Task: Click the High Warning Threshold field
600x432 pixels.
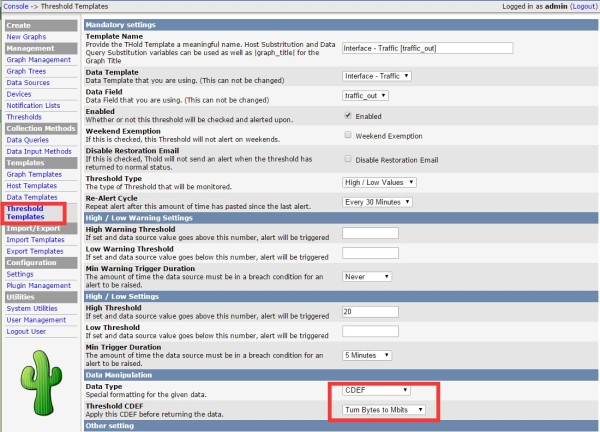Action: 370,233
